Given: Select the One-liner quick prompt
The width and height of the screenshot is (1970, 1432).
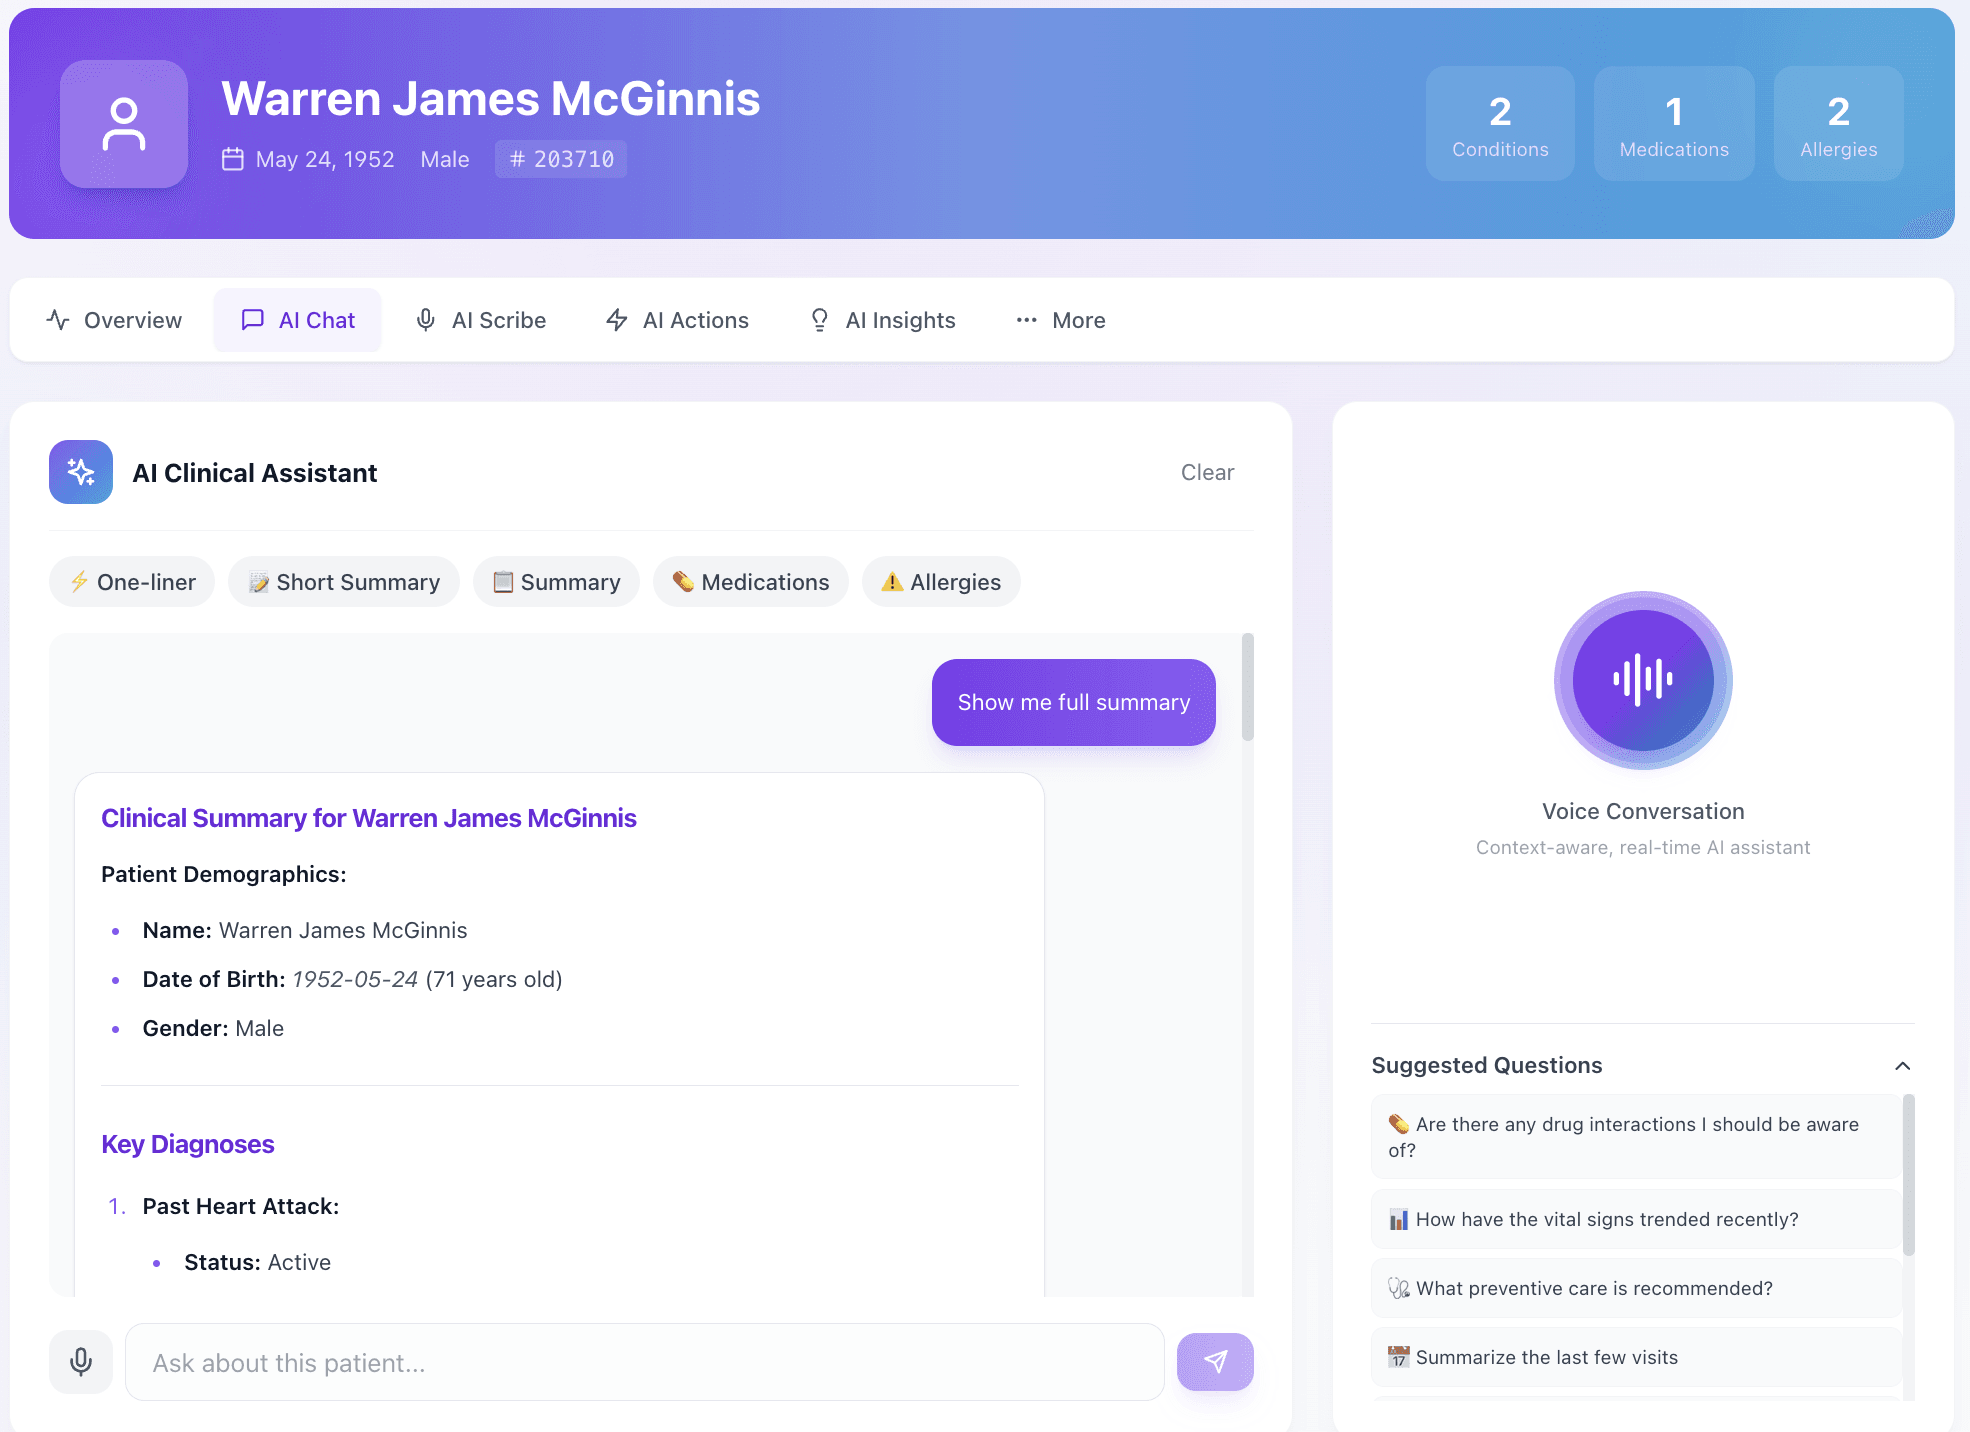Looking at the screenshot, I should tap(131, 581).
